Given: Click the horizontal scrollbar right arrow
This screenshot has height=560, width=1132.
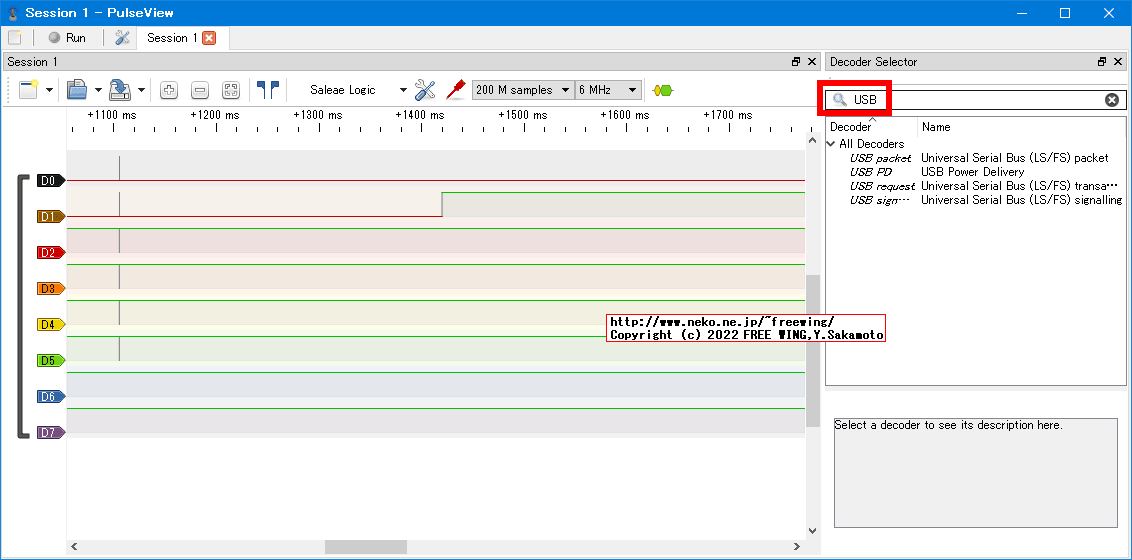Looking at the screenshot, I should pos(797,547).
